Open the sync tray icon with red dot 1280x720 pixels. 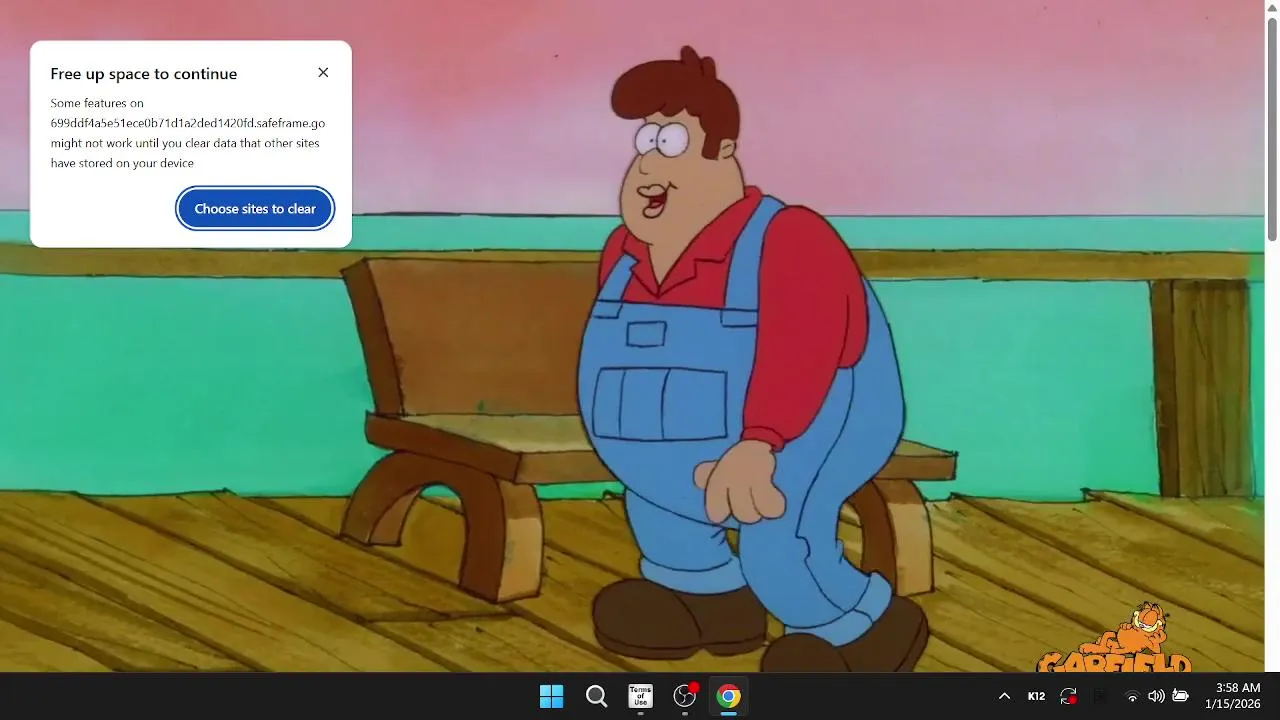1068,696
